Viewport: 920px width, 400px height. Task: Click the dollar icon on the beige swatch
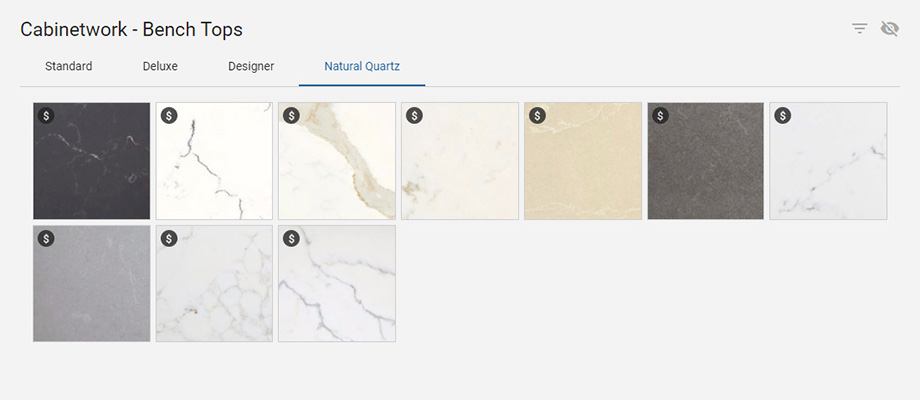(x=537, y=115)
